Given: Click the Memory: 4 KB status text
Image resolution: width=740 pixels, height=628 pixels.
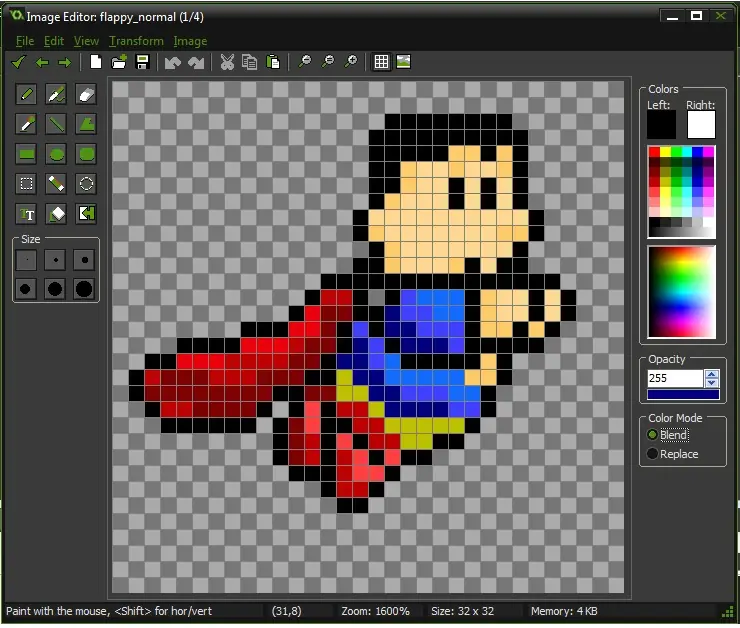Looking at the screenshot, I should point(564,612).
